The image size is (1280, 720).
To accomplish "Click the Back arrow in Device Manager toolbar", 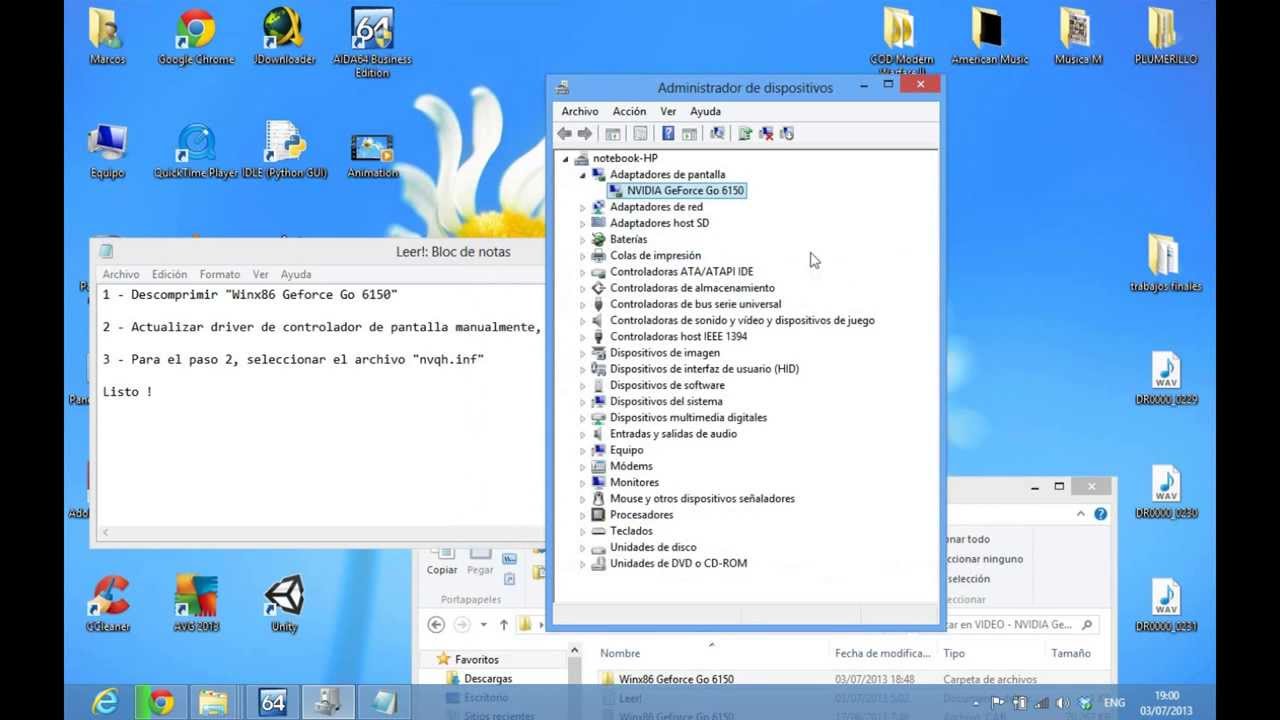I will (565, 133).
